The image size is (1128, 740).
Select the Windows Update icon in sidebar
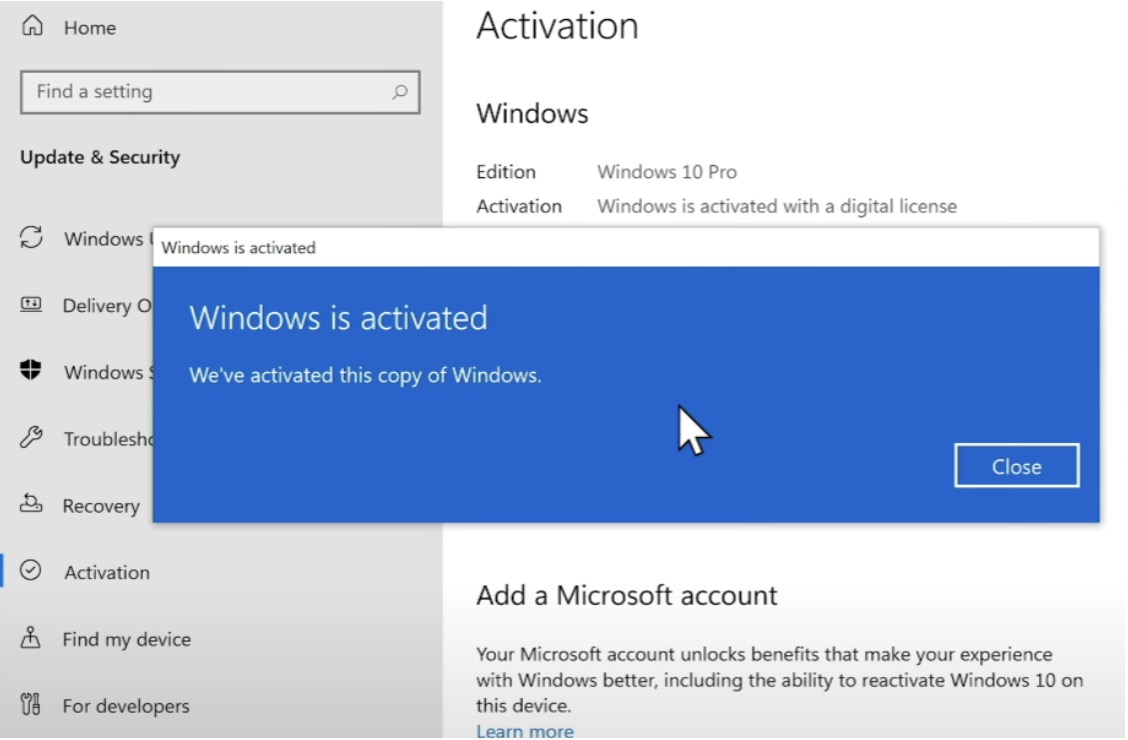[32, 239]
